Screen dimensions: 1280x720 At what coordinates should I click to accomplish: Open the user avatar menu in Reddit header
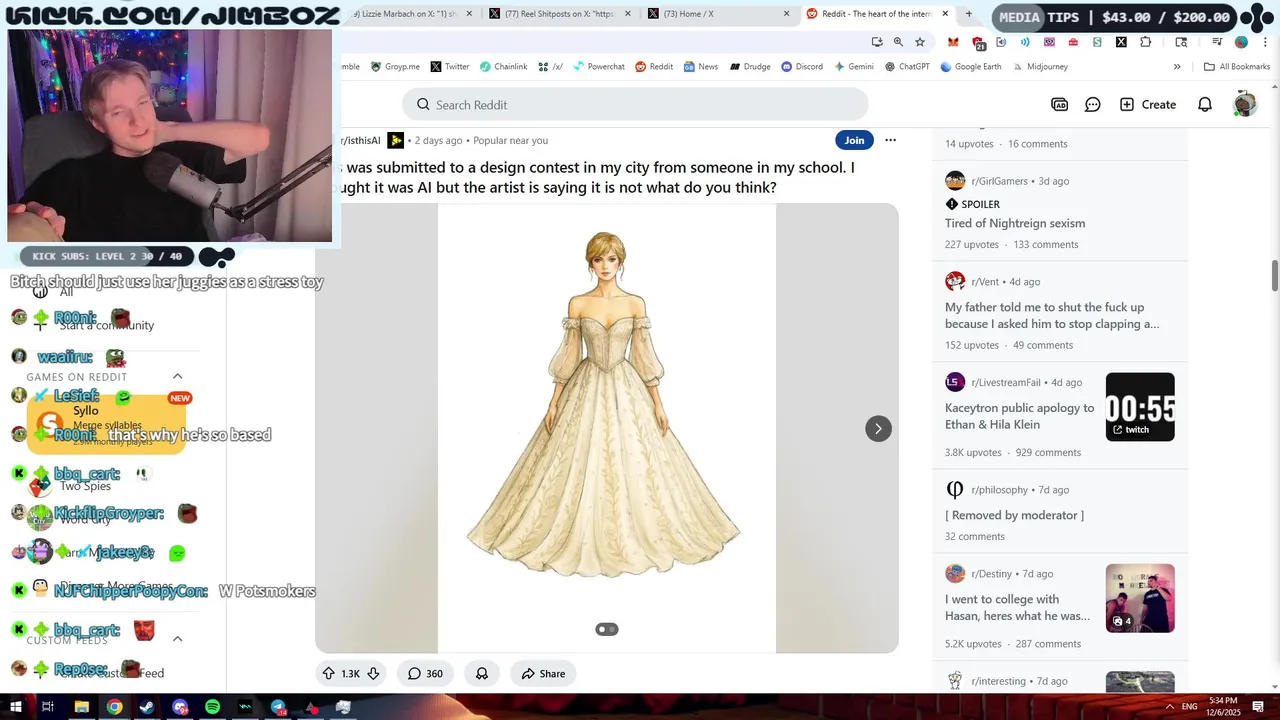[x=1244, y=104]
